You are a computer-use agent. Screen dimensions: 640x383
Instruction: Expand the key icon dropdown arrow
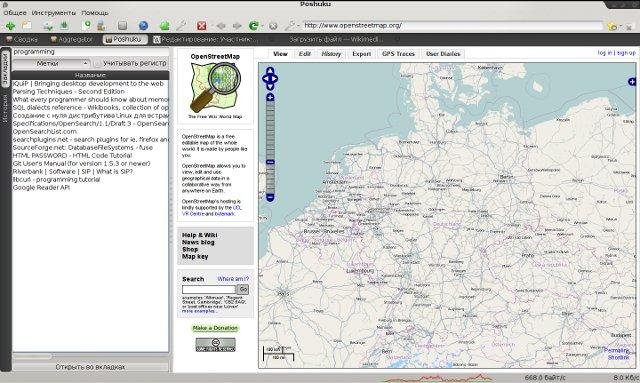299,26
